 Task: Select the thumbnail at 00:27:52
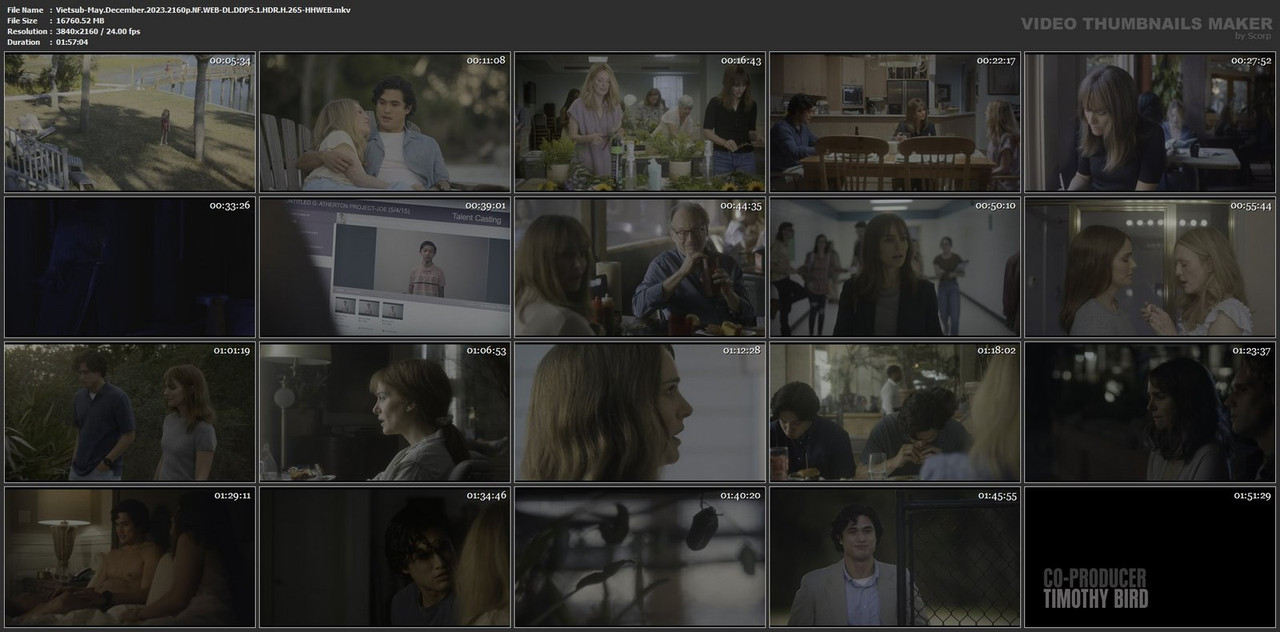1150,122
